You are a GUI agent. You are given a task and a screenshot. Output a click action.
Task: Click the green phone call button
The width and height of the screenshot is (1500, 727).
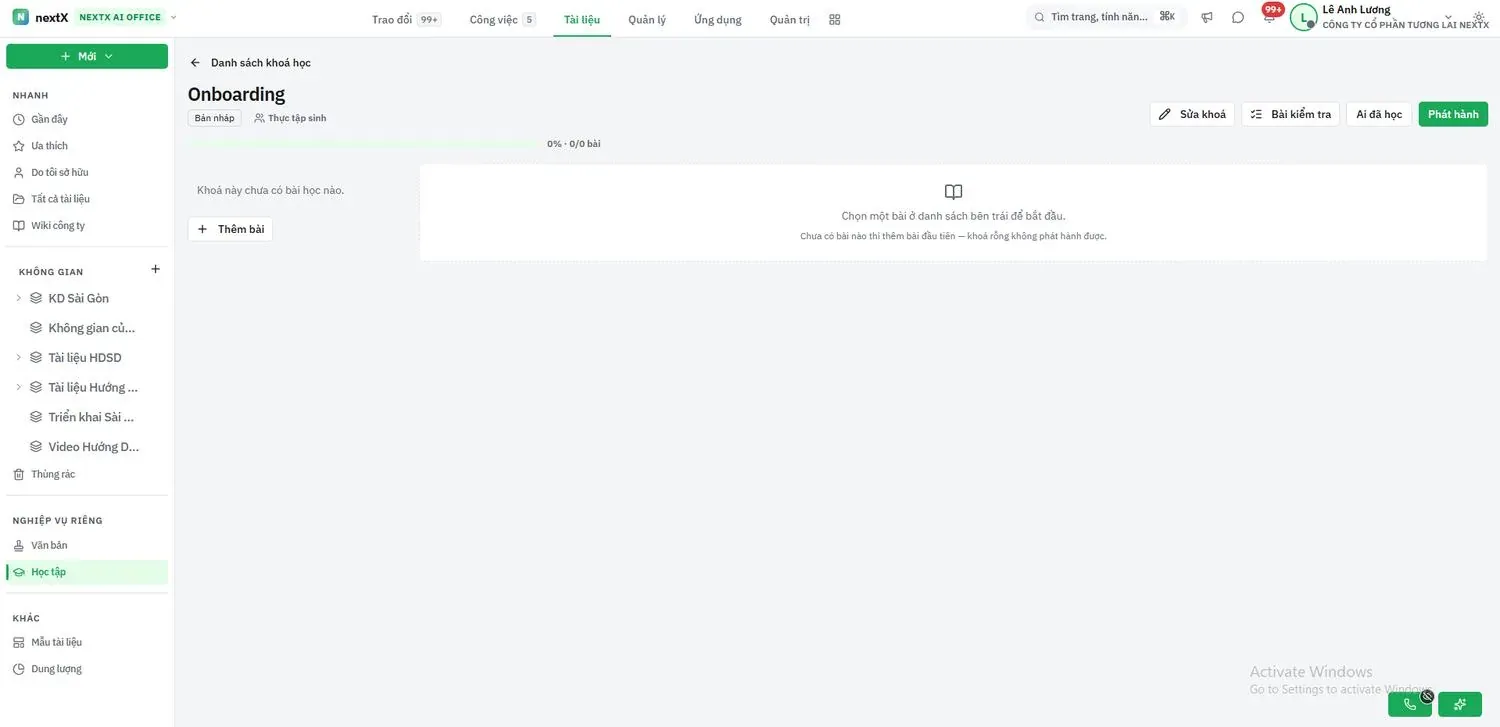[x=1410, y=704]
